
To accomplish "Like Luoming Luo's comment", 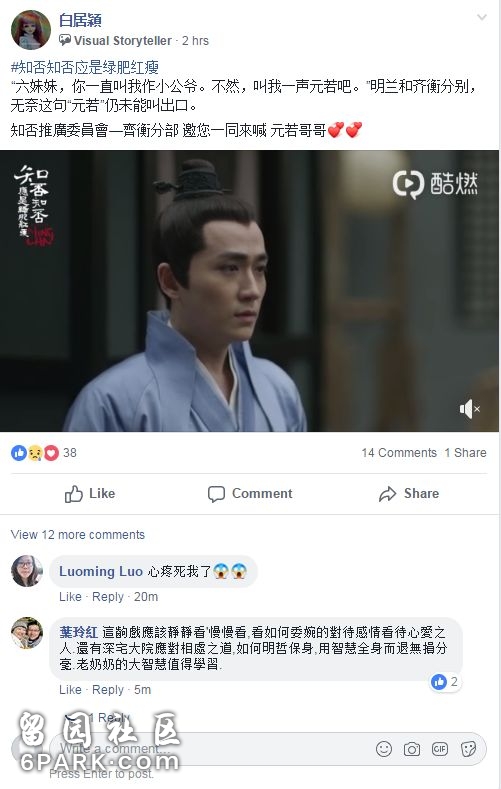I will [x=70, y=597].
